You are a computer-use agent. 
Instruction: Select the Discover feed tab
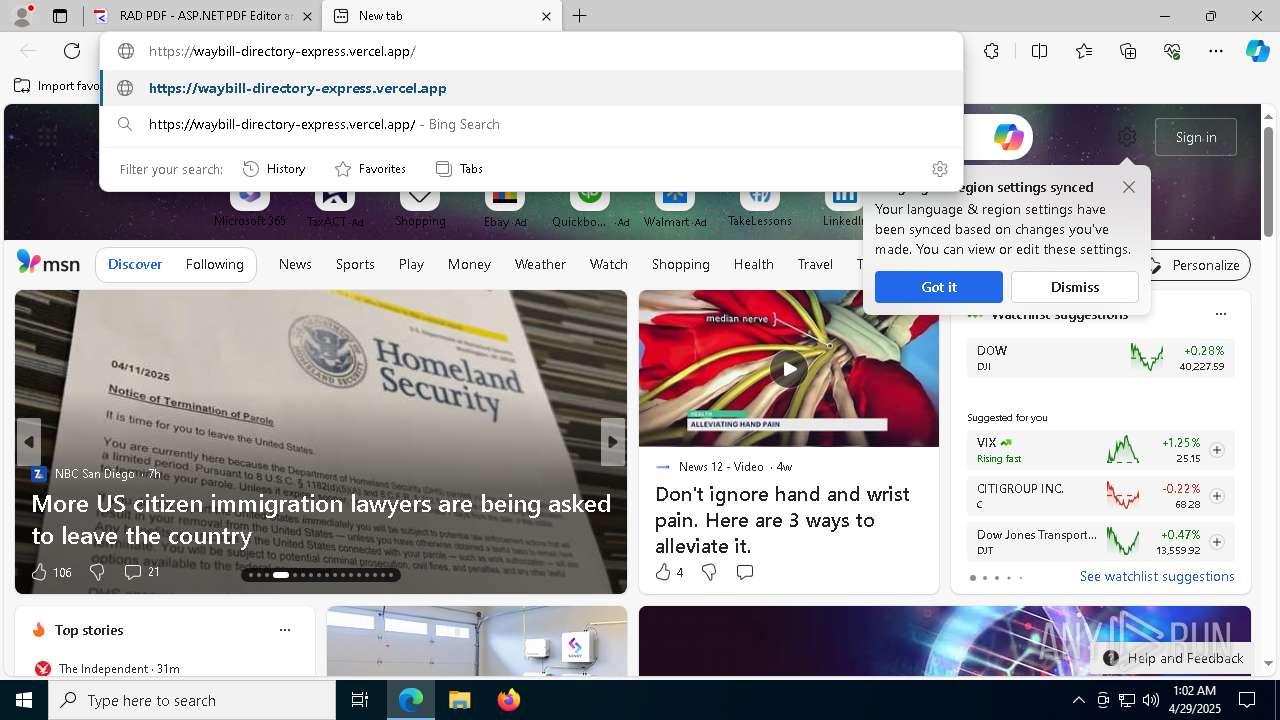pos(135,264)
